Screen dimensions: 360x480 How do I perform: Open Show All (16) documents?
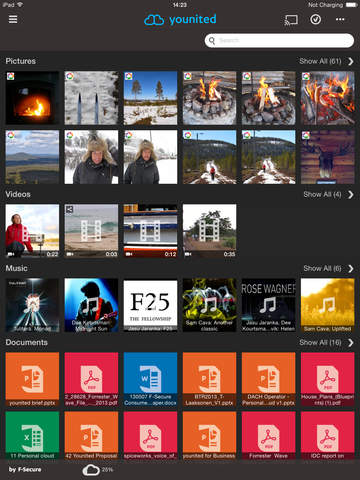tap(326, 343)
